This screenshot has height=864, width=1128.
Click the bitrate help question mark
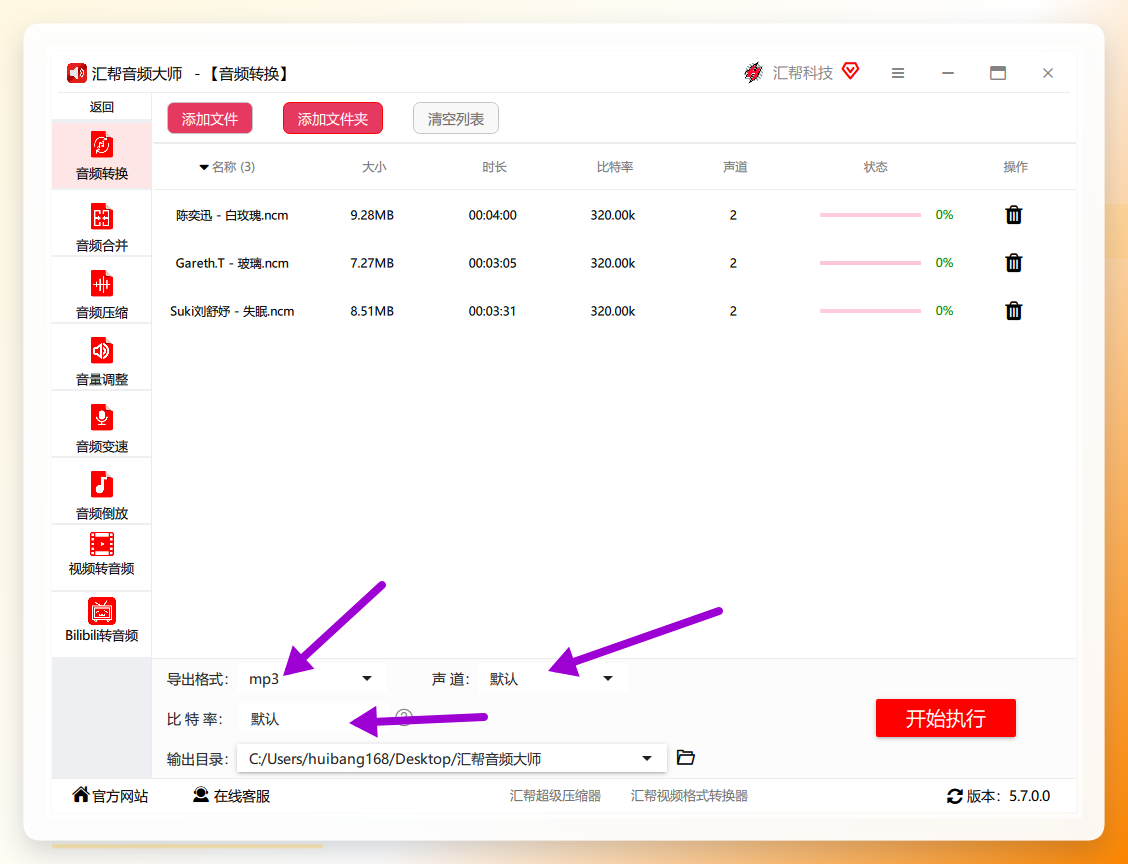404,718
